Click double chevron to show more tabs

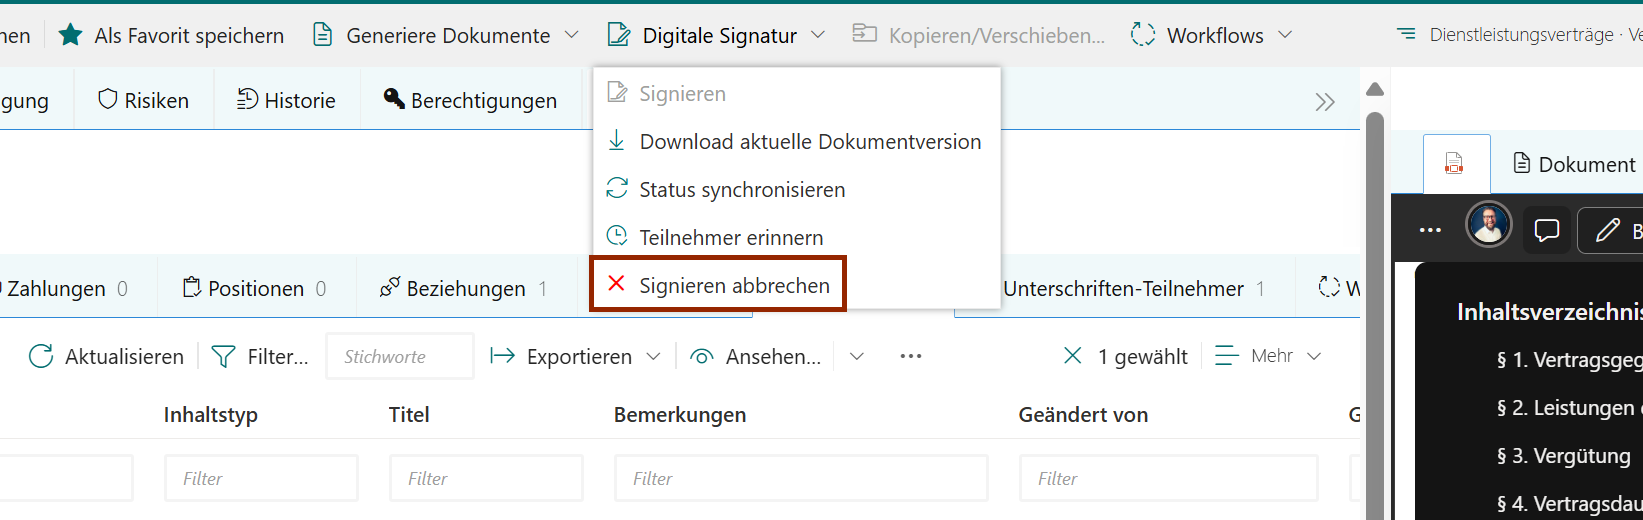point(1324,102)
